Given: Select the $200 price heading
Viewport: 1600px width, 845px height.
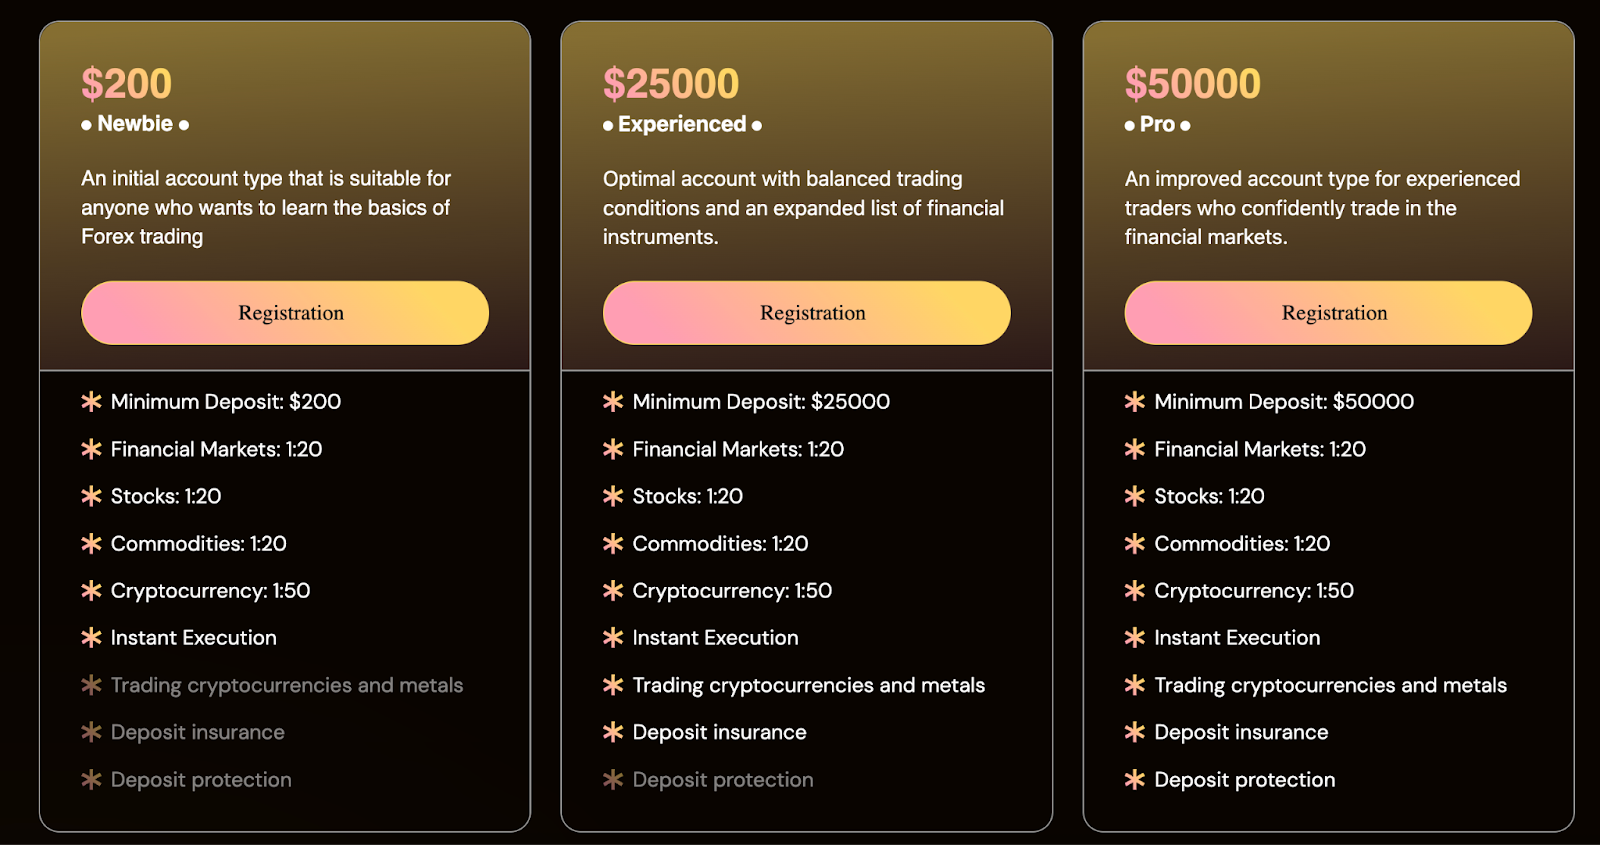Looking at the screenshot, I should (127, 84).
